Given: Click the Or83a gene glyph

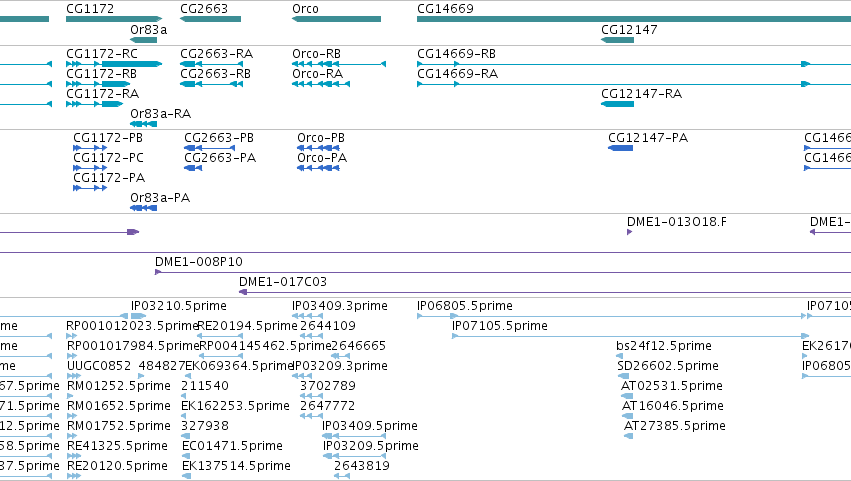Looking at the screenshot, I should (x=144, y=40).
